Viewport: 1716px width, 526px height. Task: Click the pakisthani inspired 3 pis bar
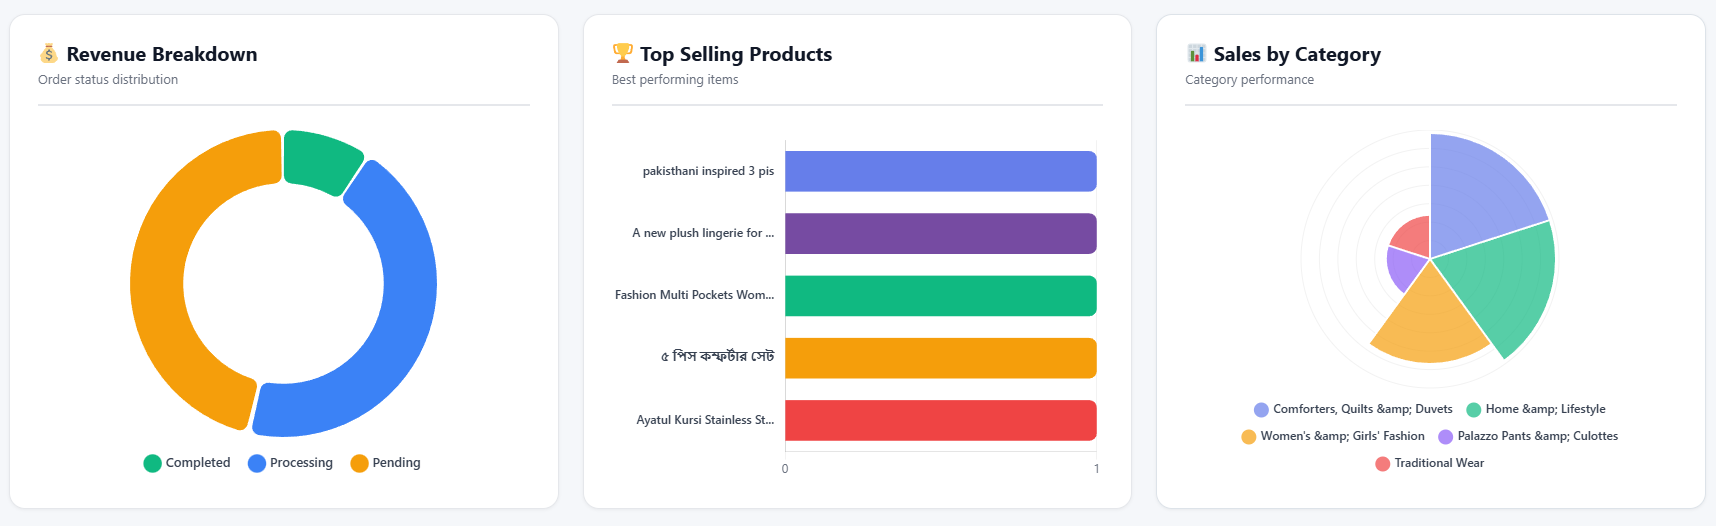[x=940, y=171]
